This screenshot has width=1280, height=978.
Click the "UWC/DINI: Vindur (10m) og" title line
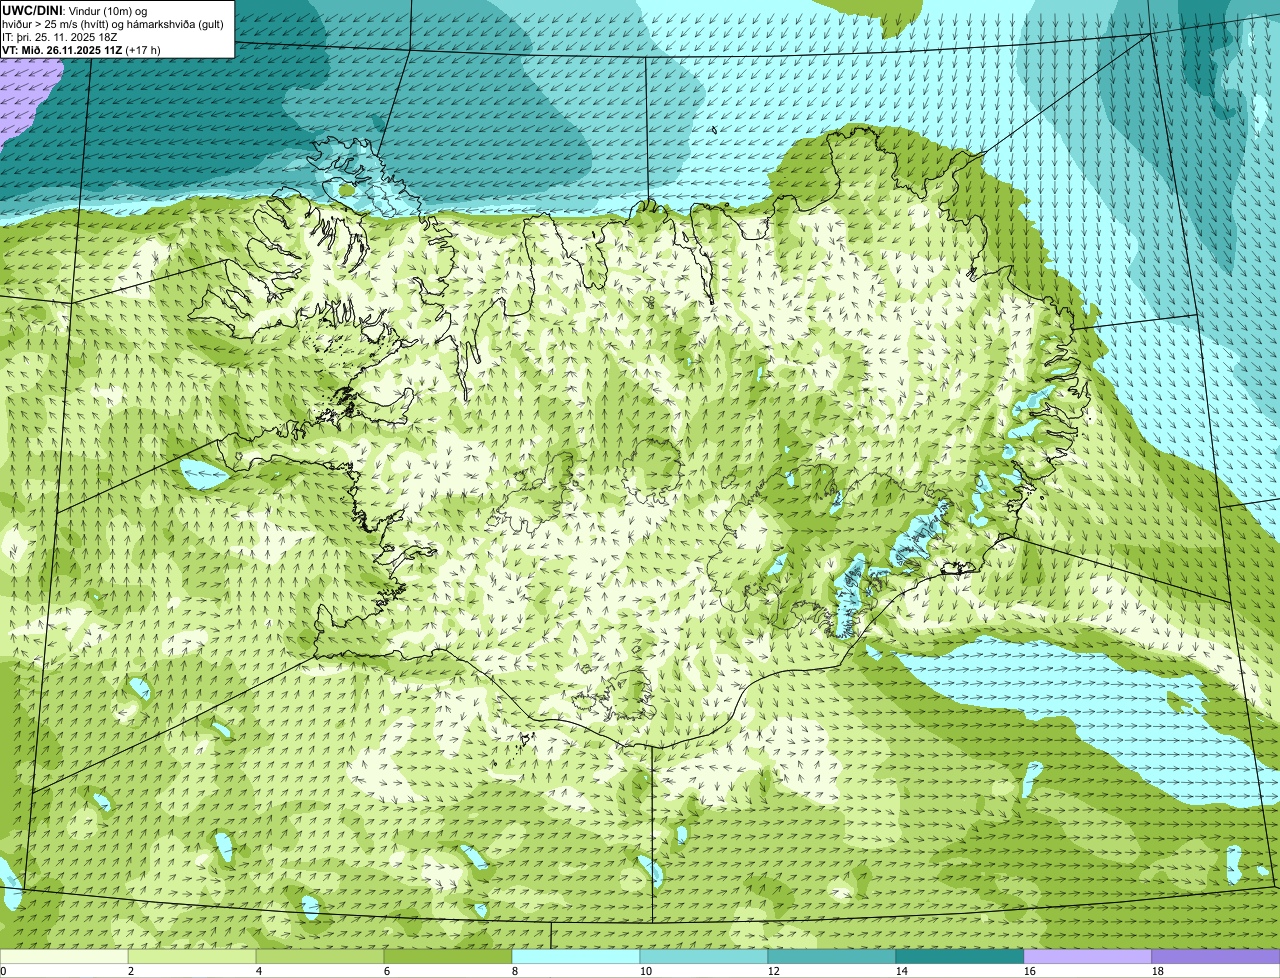(75, 11)
